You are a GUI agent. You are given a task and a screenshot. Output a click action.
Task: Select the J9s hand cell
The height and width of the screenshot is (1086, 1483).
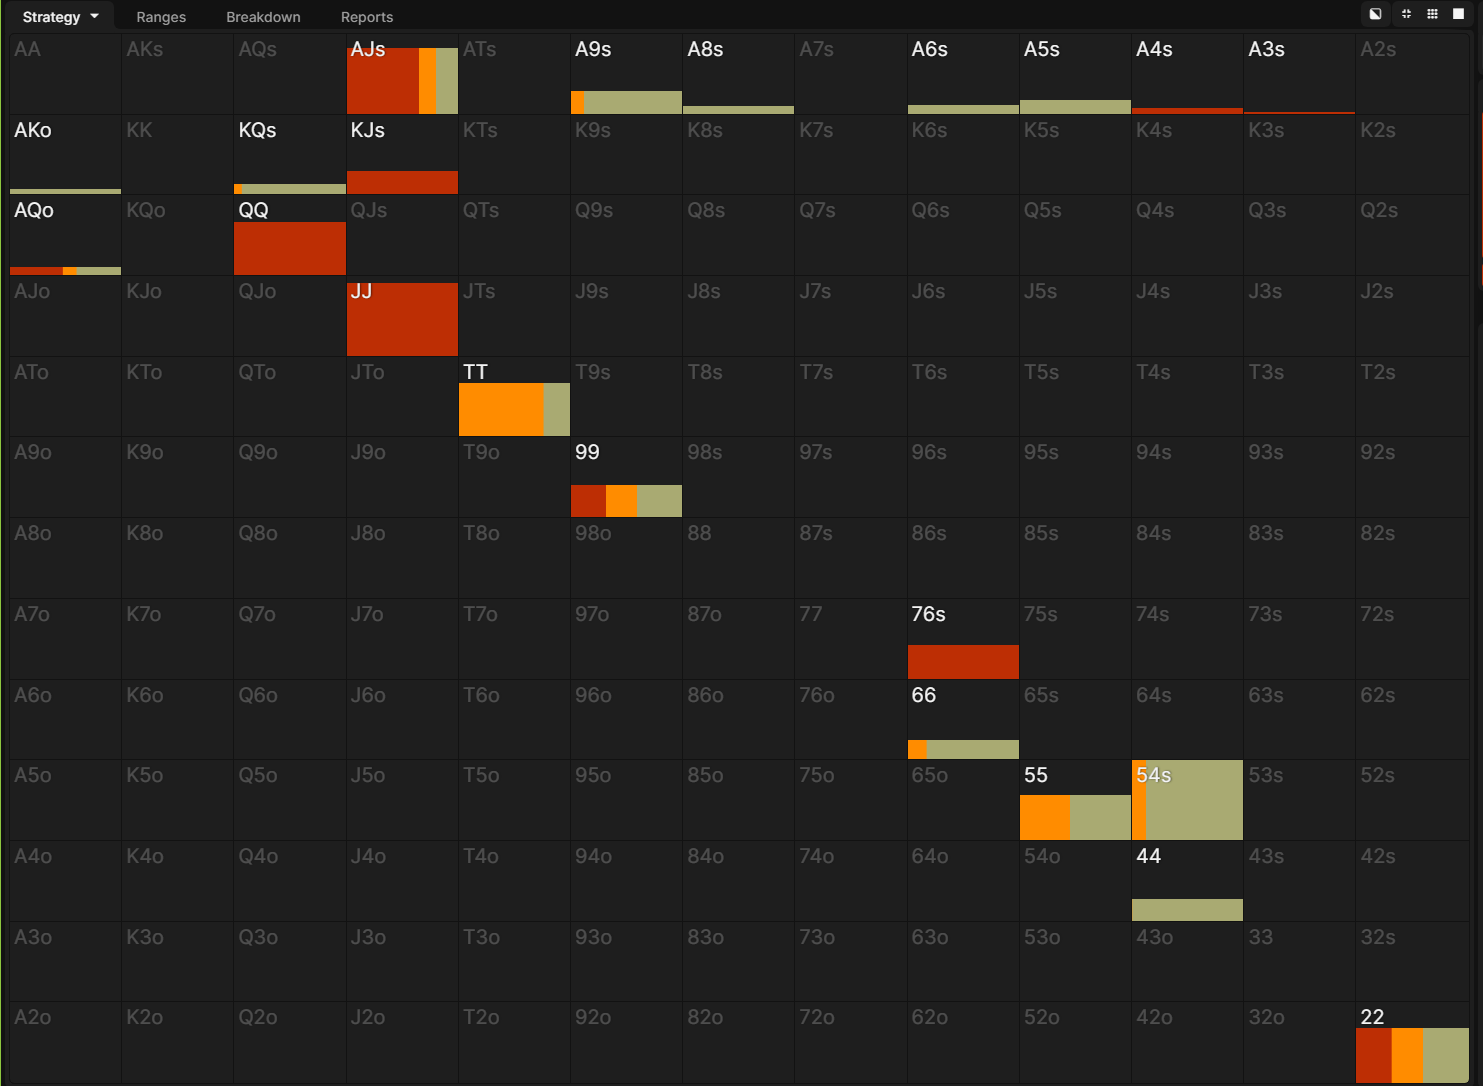tap(626, 316)
